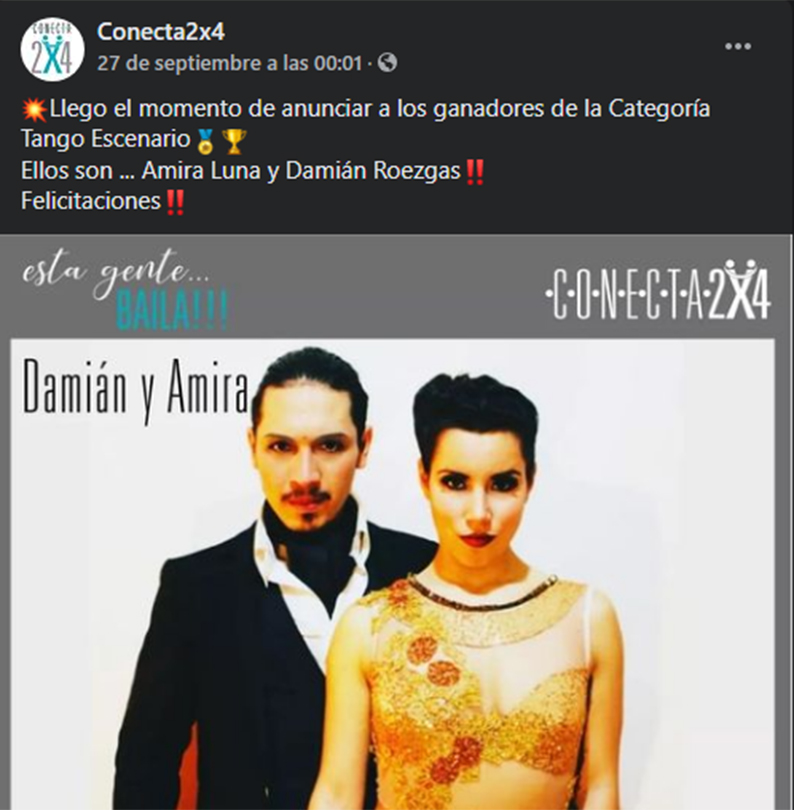
Task: Click the red exclamation marks after Felicitaciones
Action: point(175,202)
